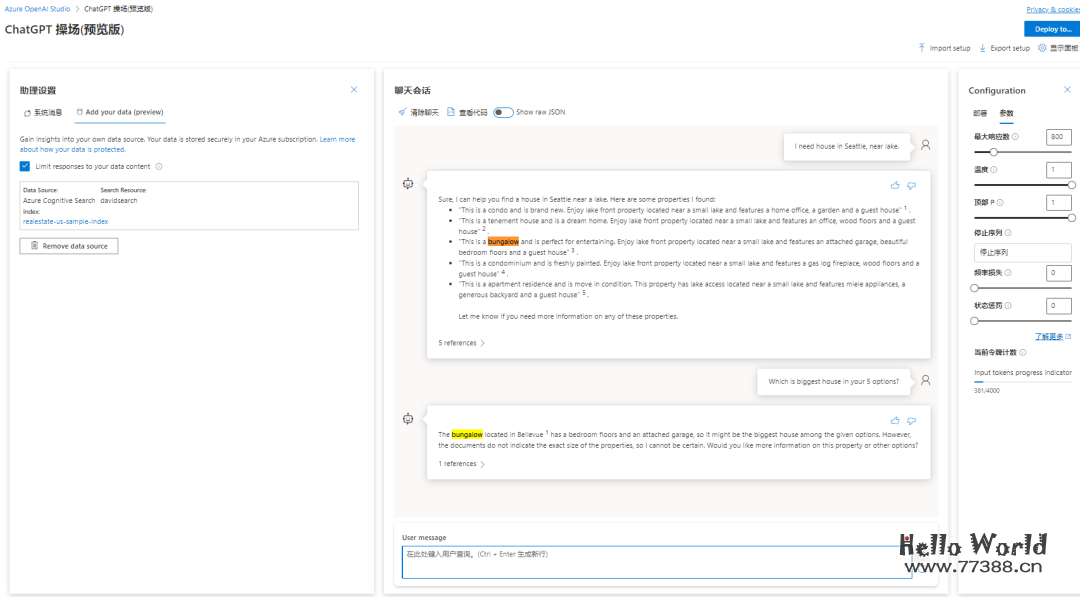Click thumbs up on the bungalow response
Screen dimensions: 1080x597
[x=895, y=420]
